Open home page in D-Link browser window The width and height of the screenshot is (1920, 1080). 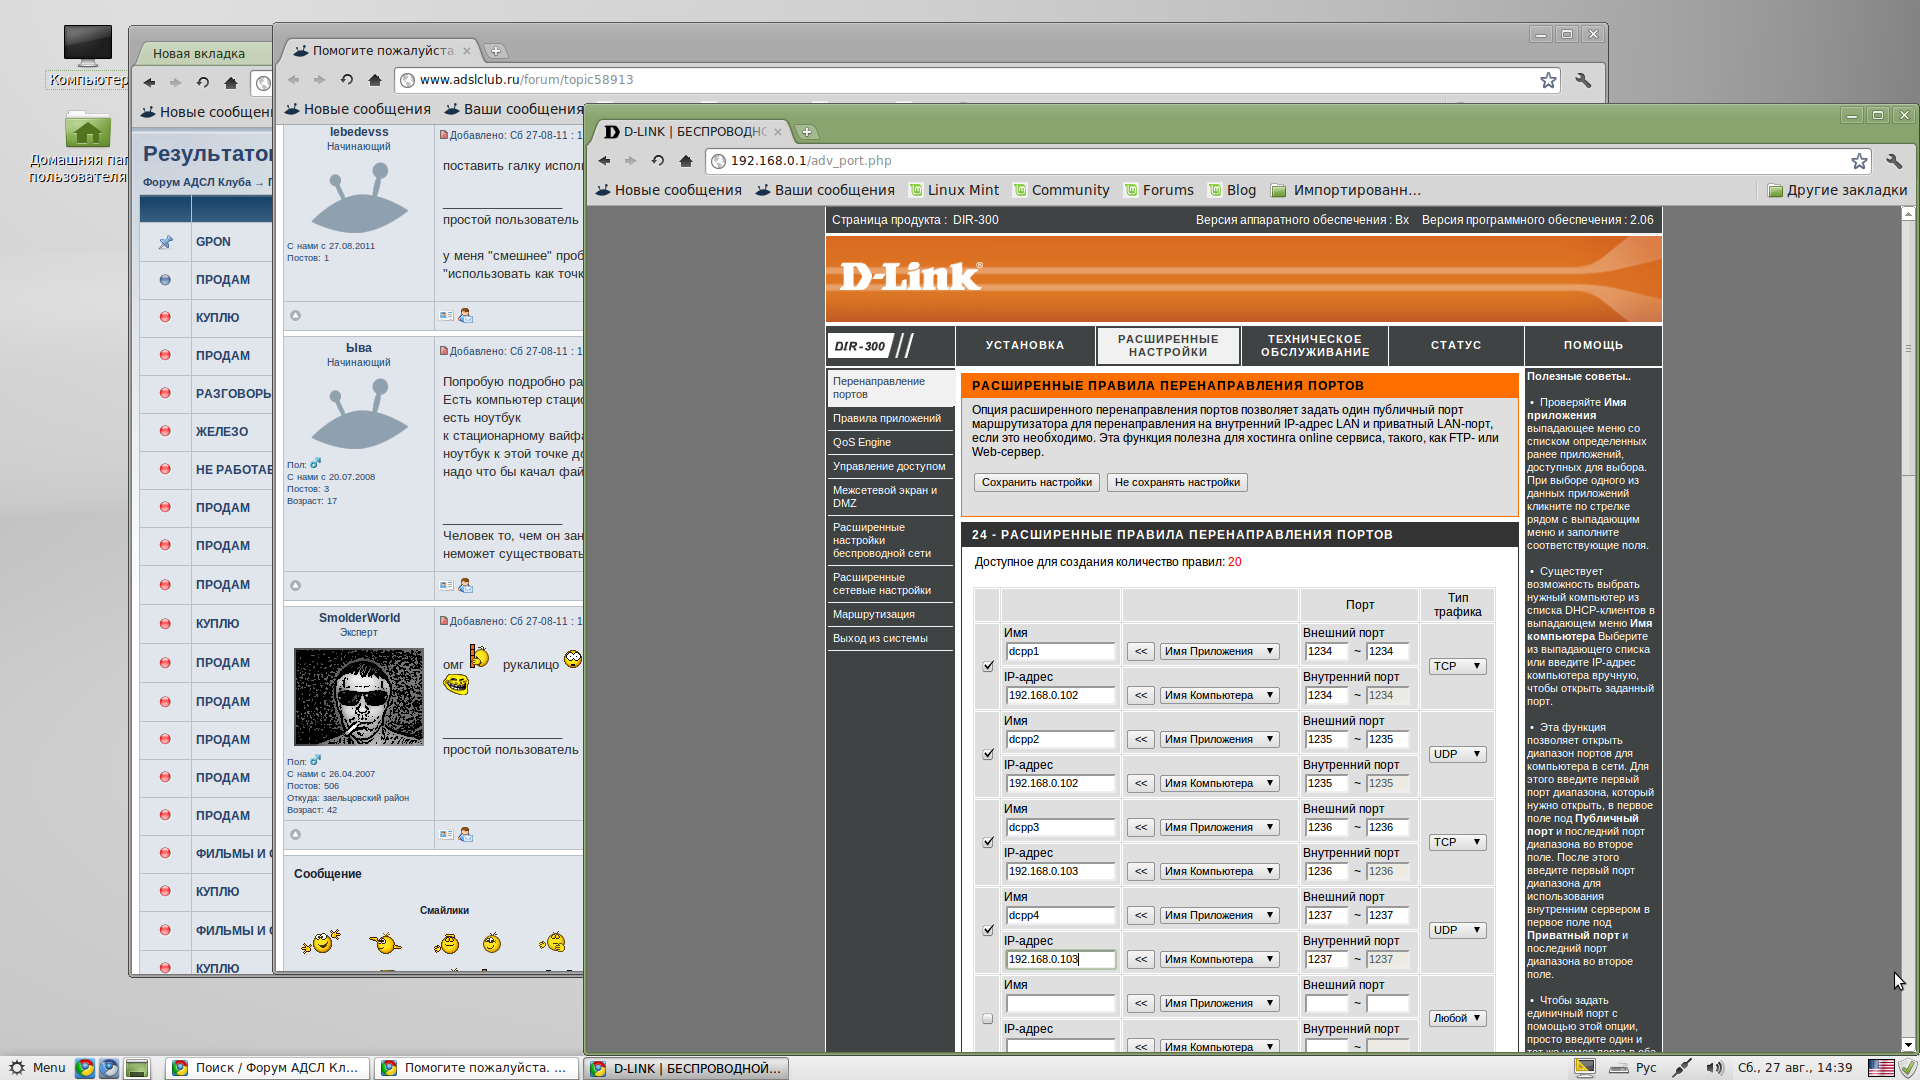[685, 161]
